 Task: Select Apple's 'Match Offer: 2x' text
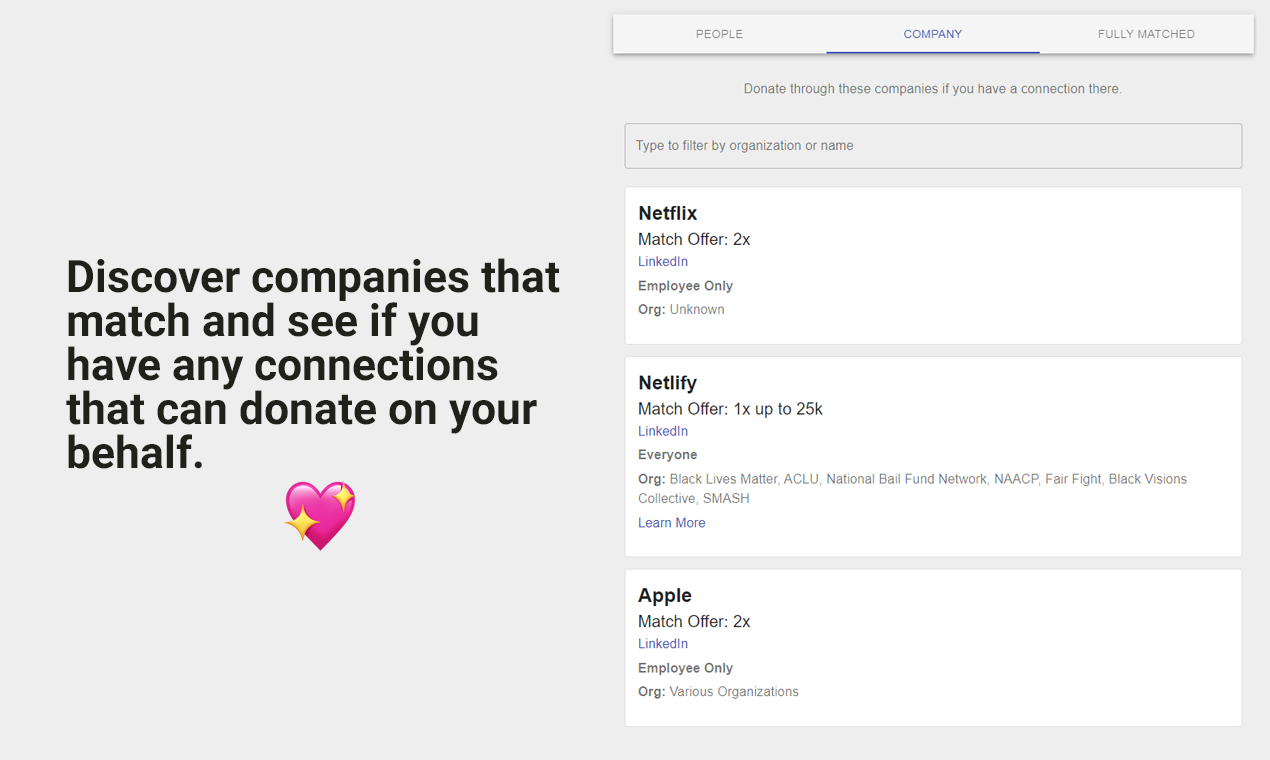694,621
